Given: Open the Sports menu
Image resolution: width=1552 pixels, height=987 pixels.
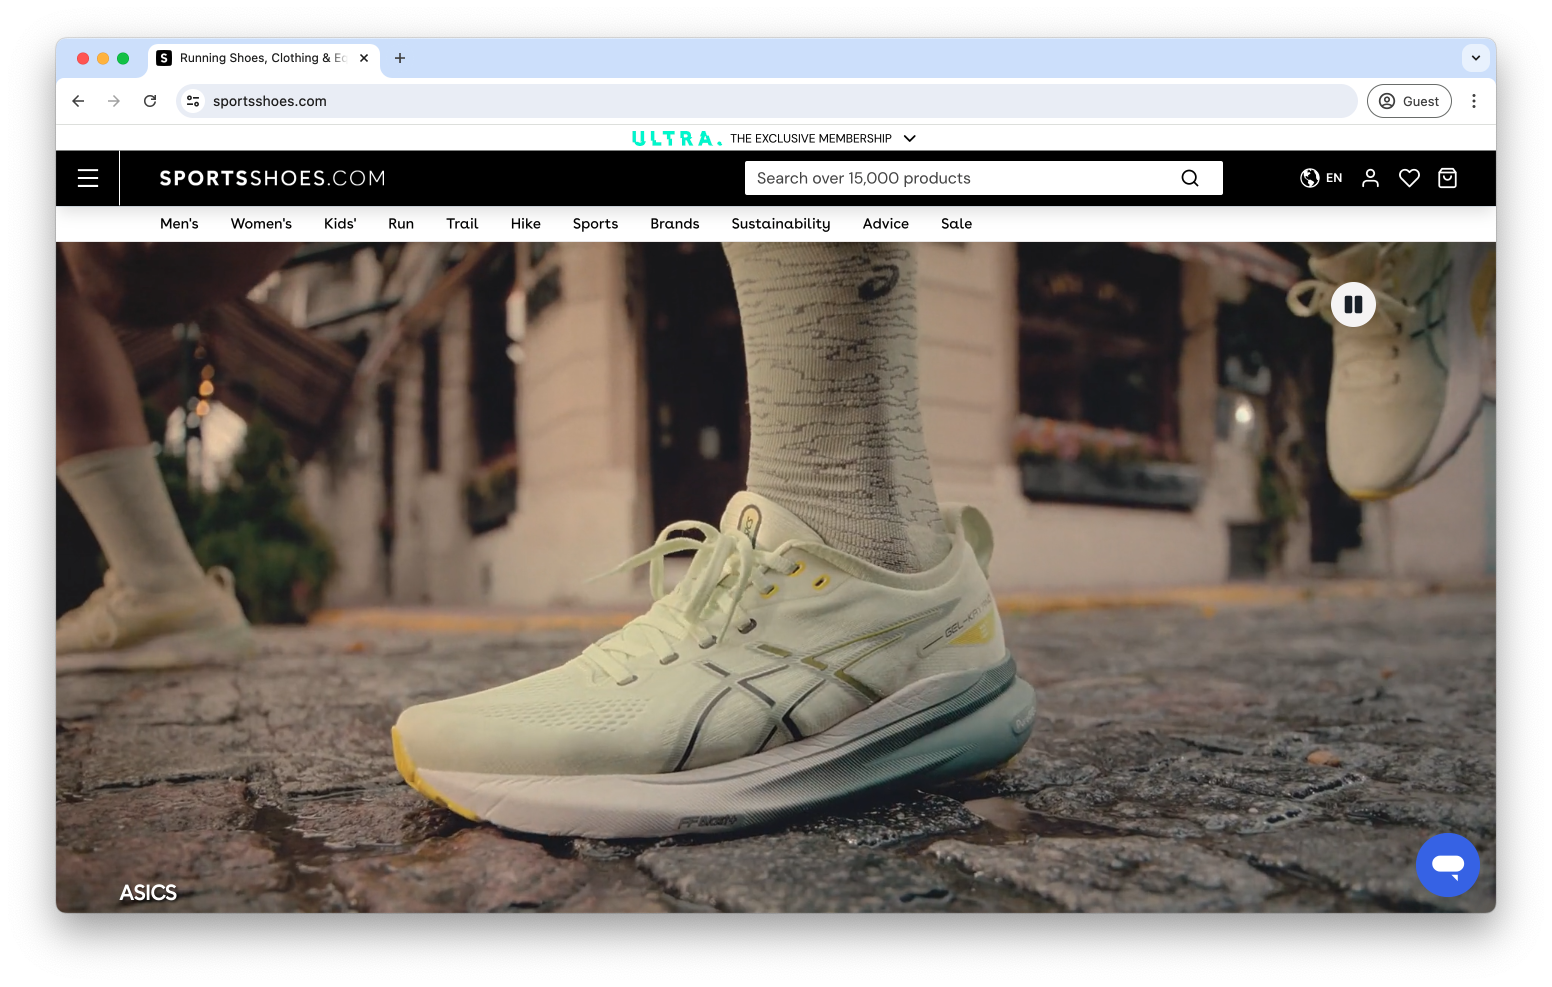Looking at the screenshot, I should click(595, 224).
